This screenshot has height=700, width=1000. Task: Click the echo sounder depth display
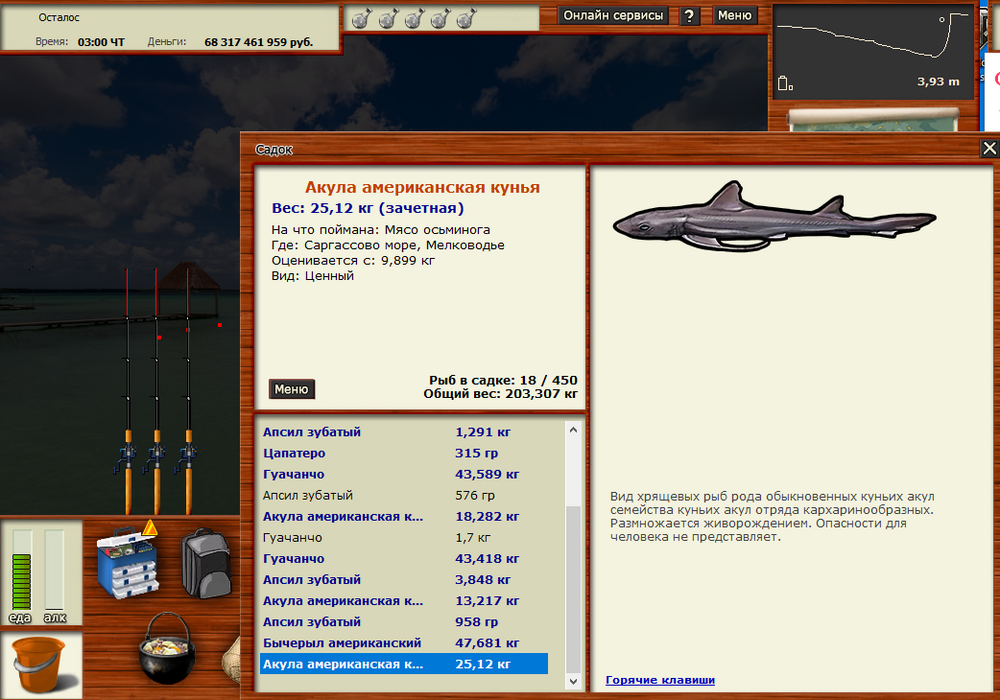pos(872,51)
